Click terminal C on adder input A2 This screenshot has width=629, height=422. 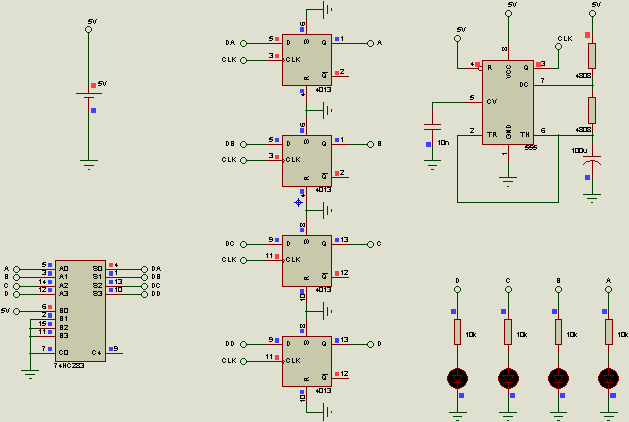pyautogui.click(x=16, y=286)
